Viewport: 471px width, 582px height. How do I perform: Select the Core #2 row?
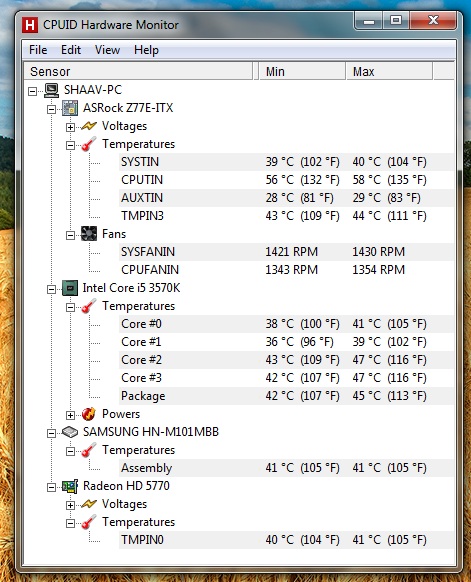tap(286, 360)
